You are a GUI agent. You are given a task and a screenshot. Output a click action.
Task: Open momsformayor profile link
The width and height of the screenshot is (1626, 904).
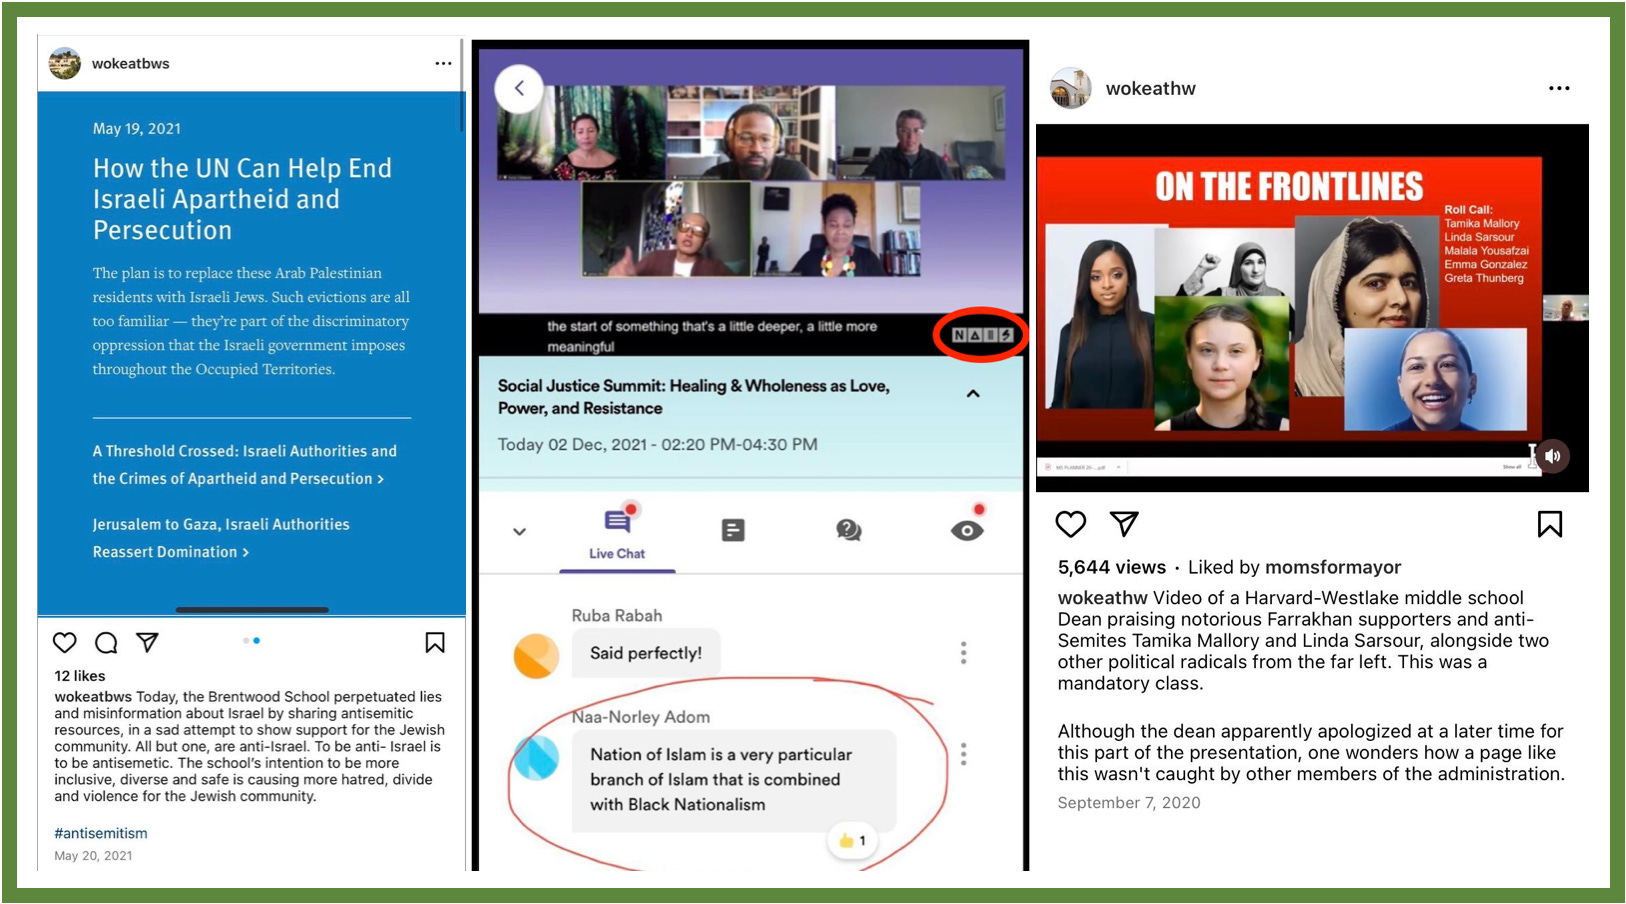[x=1333, y=567]
